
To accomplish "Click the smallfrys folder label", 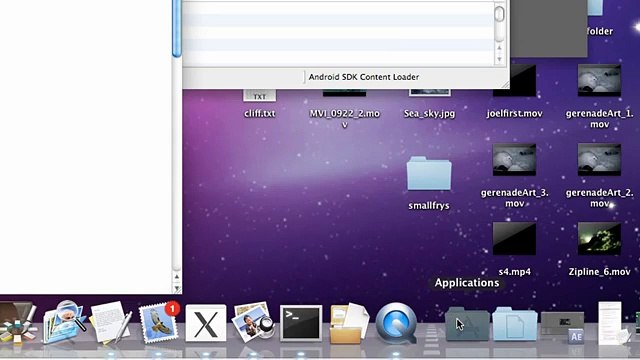I will click(x=429, y=206).
